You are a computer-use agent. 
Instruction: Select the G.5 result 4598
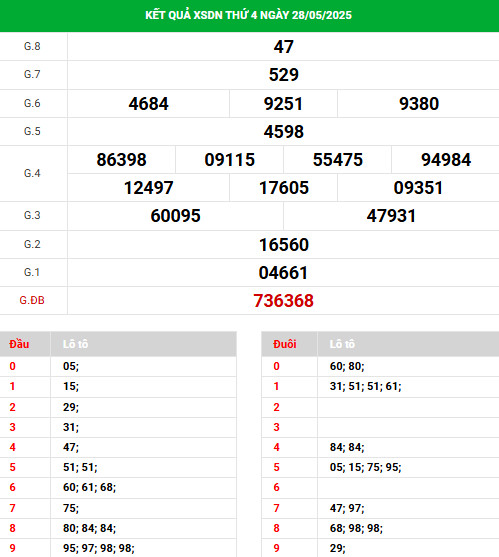283,132
